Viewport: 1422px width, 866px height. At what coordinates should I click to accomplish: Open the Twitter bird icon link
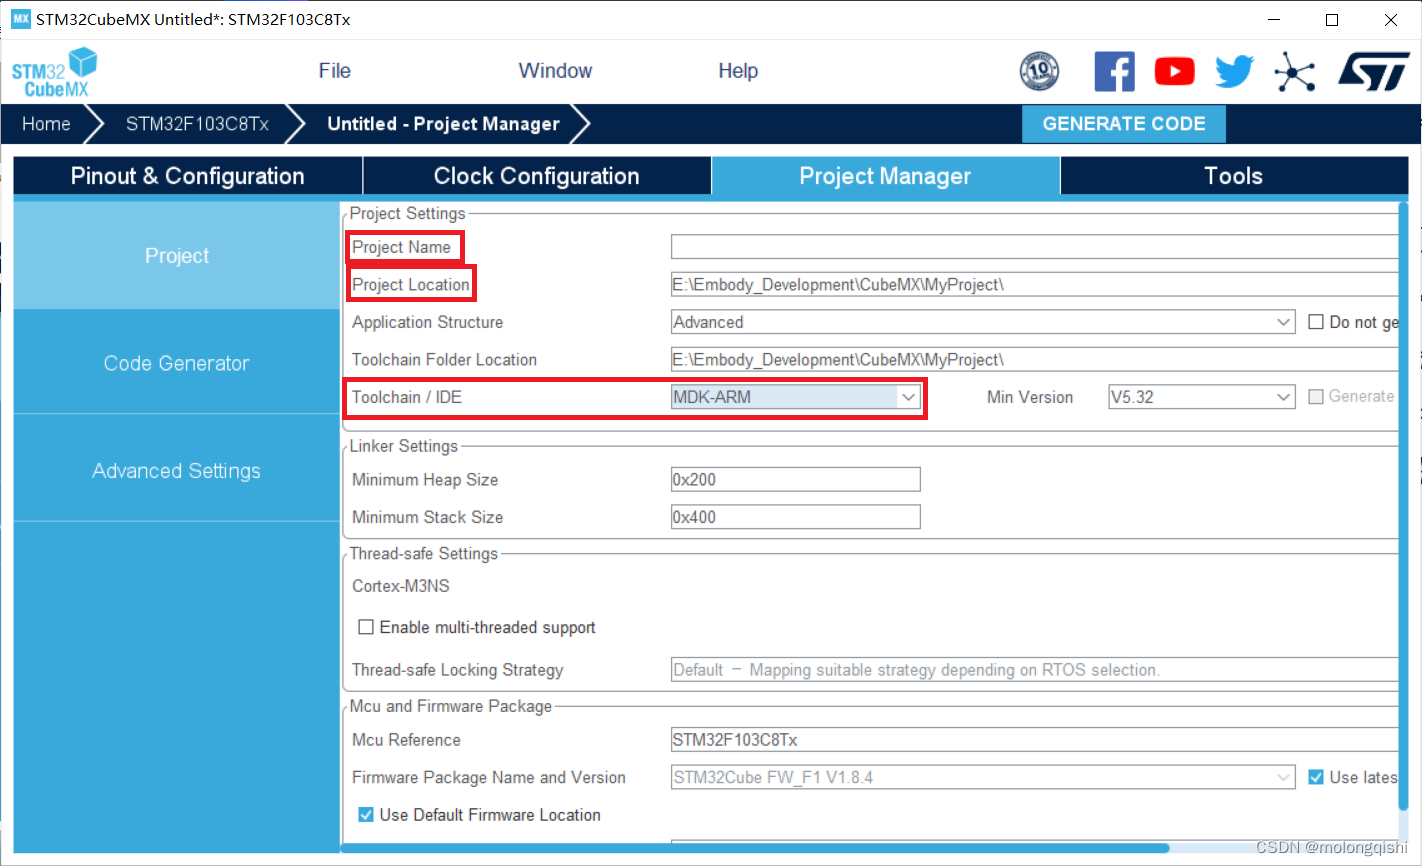(1234, 71)
